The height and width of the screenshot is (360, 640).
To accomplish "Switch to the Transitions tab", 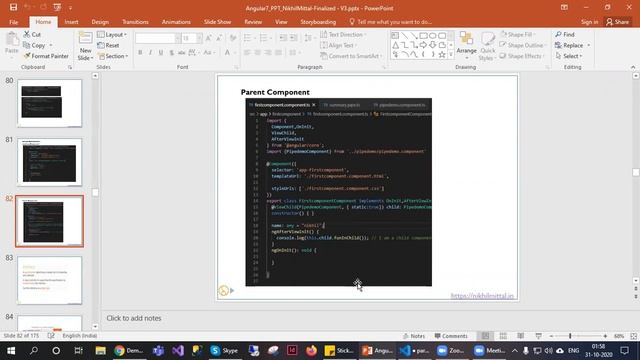I will point(135,22).
